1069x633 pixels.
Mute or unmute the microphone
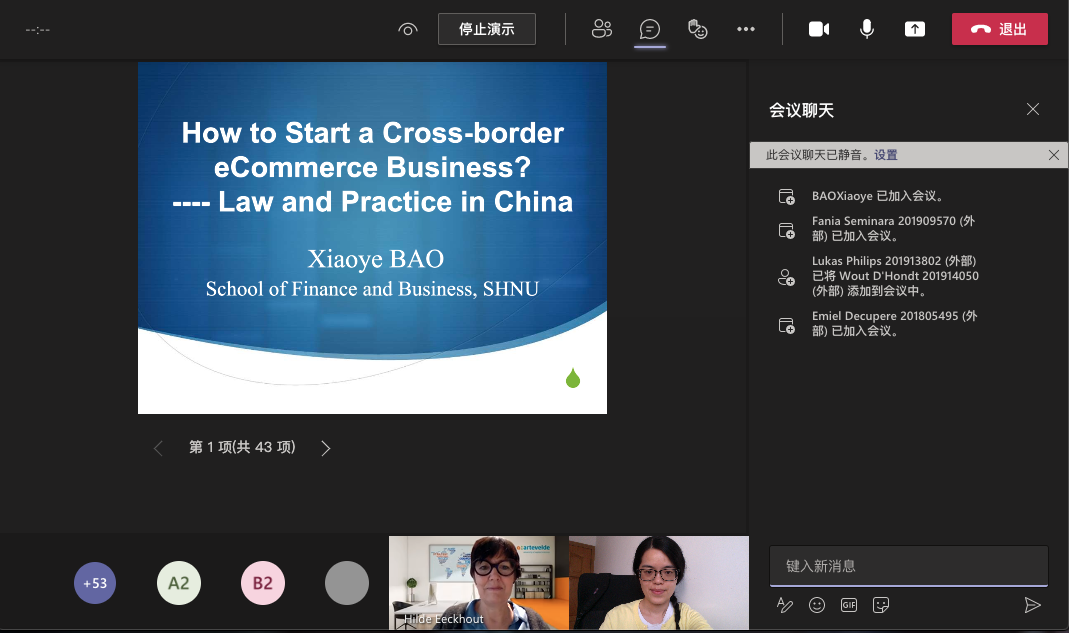[867, 29]
